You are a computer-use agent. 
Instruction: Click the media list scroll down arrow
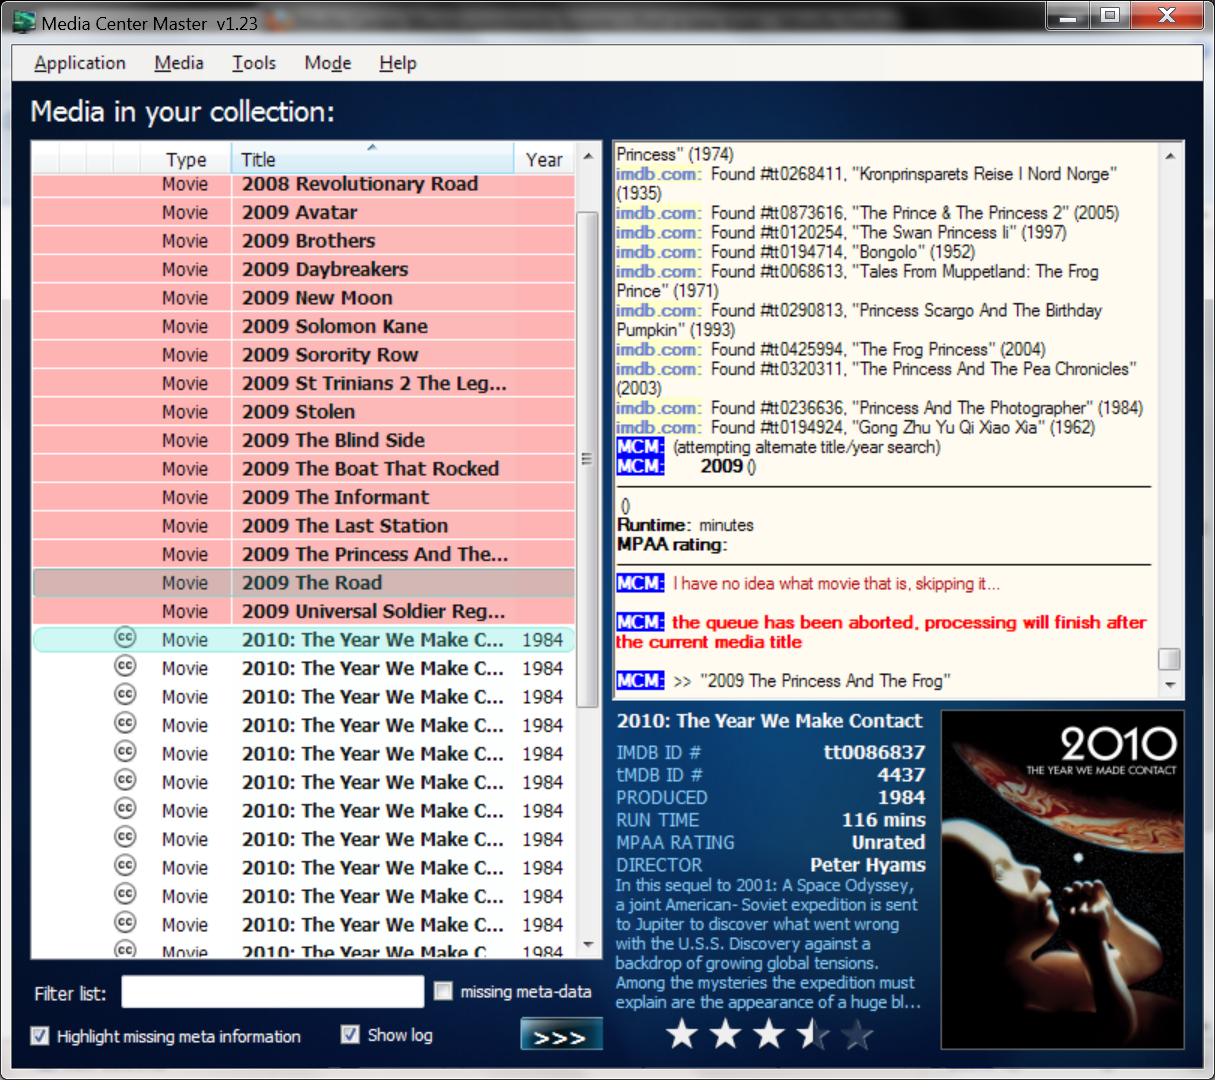[588, 945]
